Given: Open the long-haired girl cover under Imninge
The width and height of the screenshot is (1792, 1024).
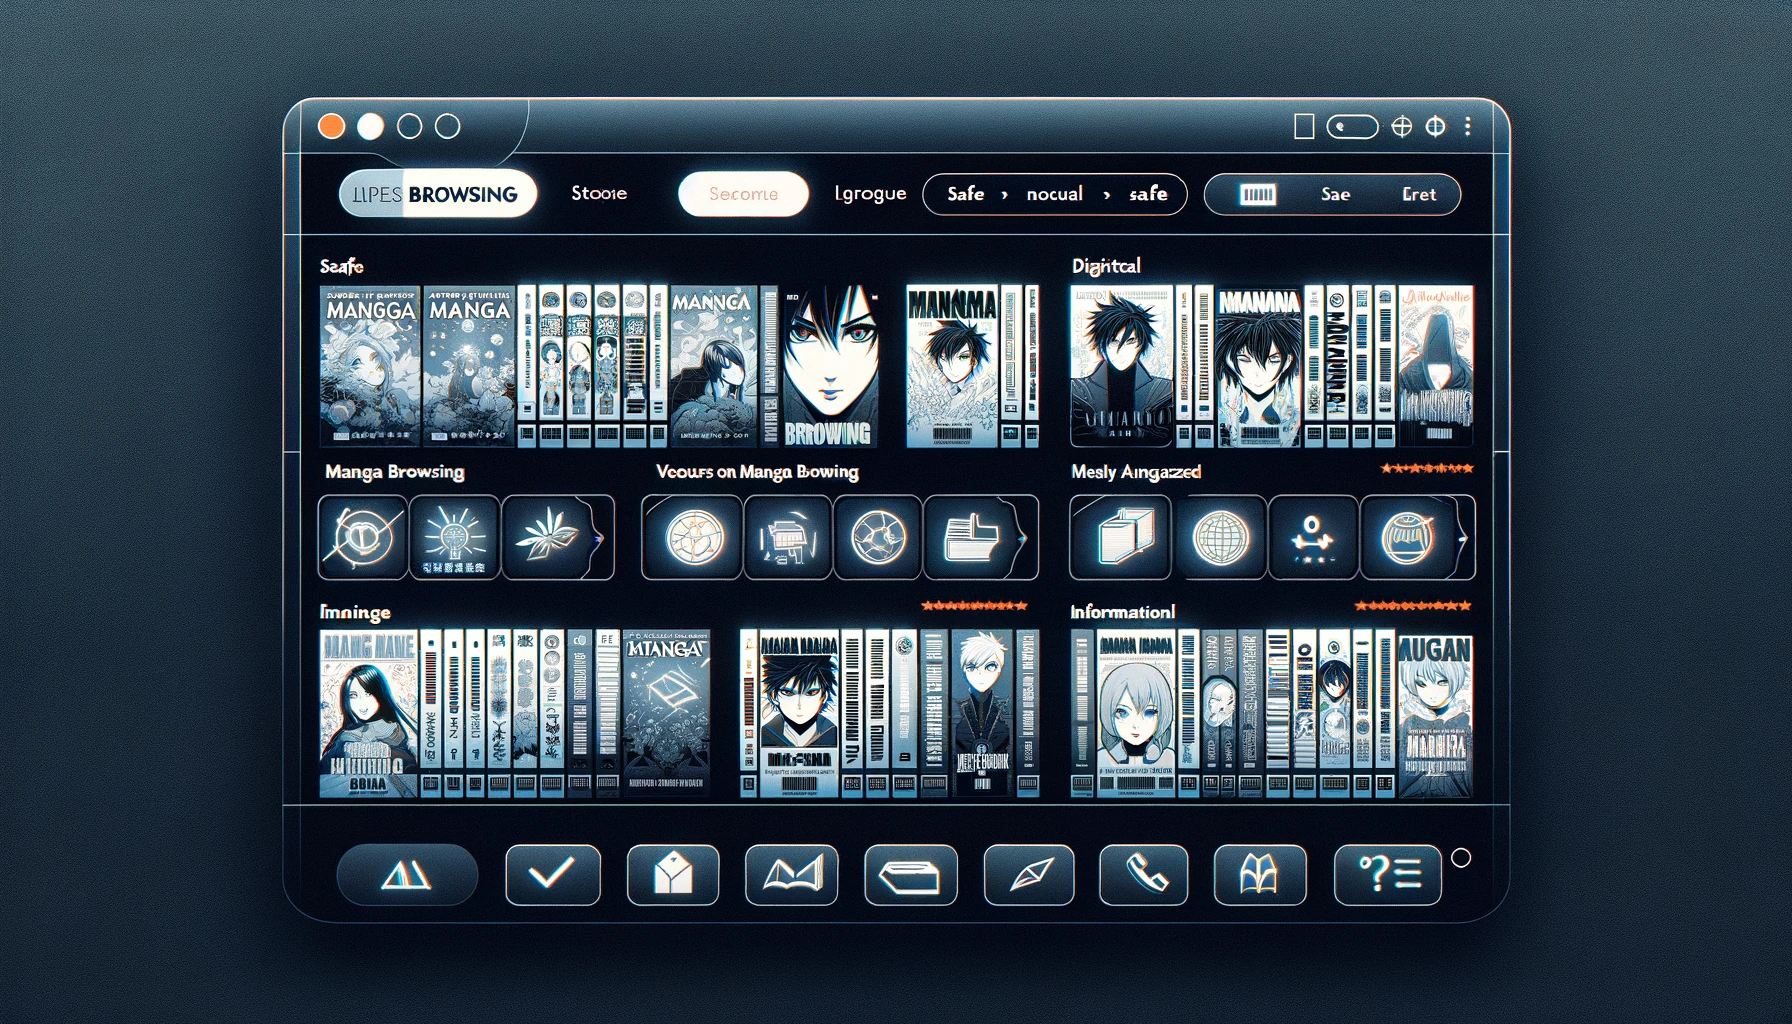Looking at the screenshot, I should [368, 714].
